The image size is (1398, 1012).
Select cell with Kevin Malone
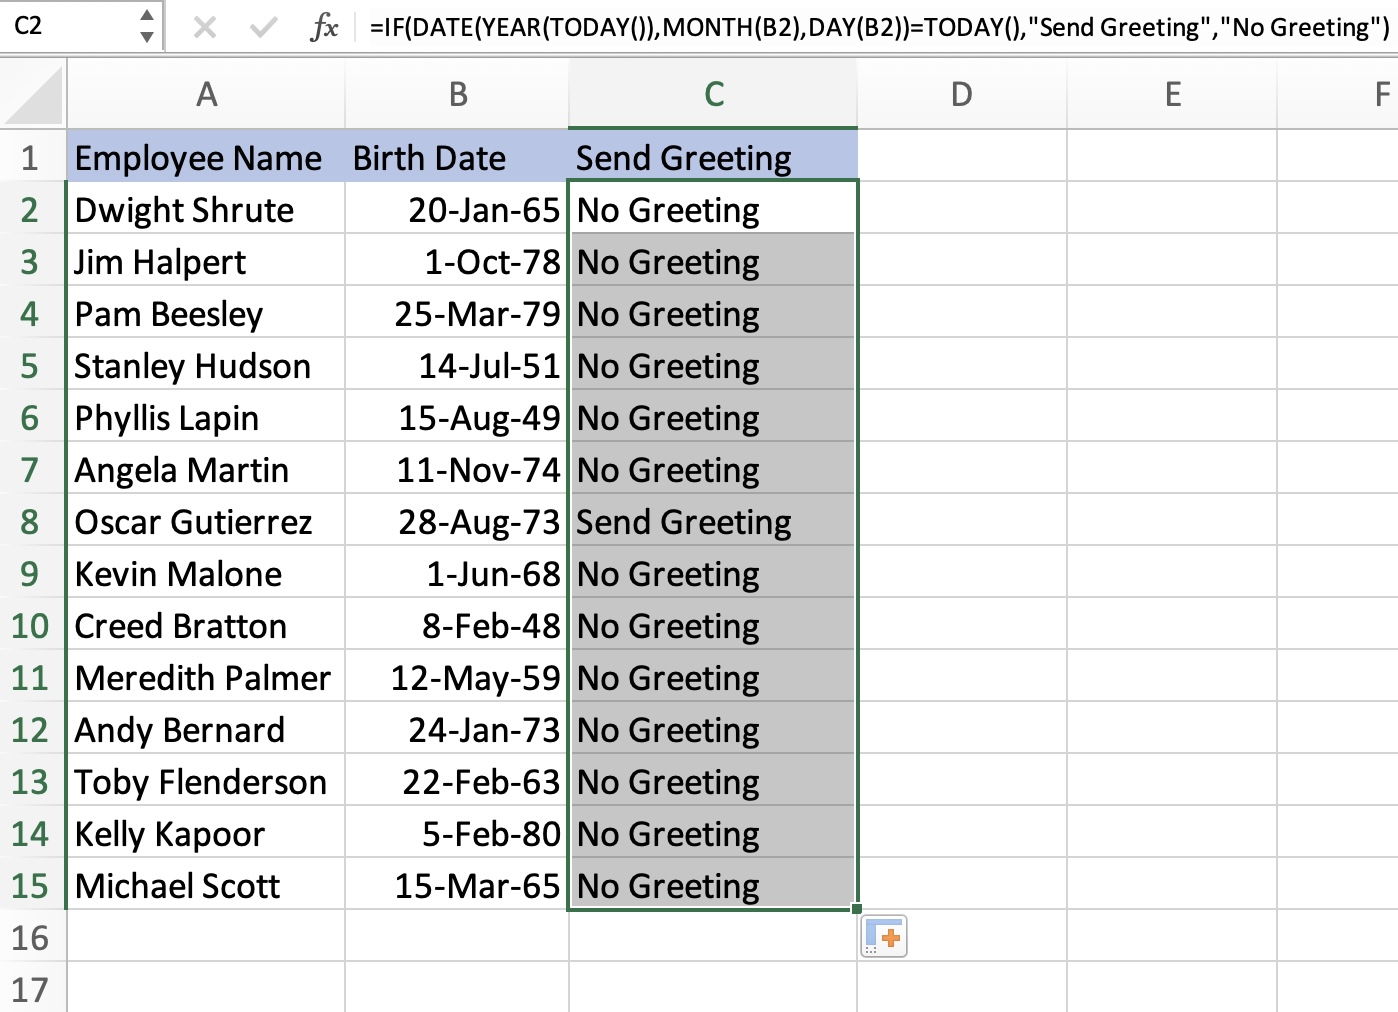(206, 573)
